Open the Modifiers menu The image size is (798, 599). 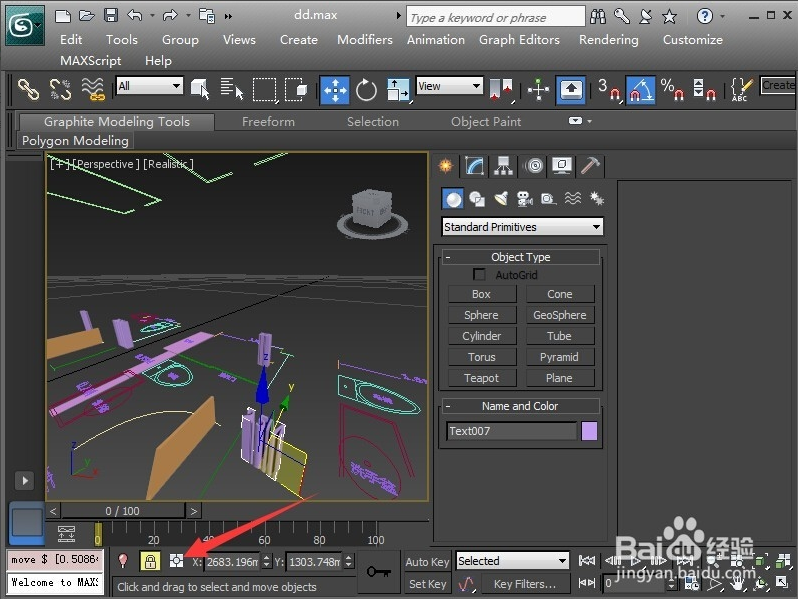365,40
